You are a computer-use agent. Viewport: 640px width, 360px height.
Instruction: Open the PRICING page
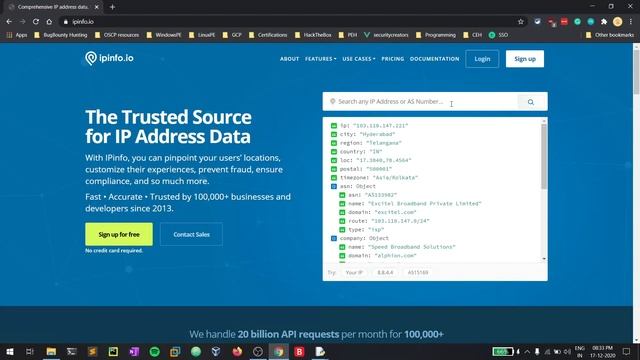393,59
